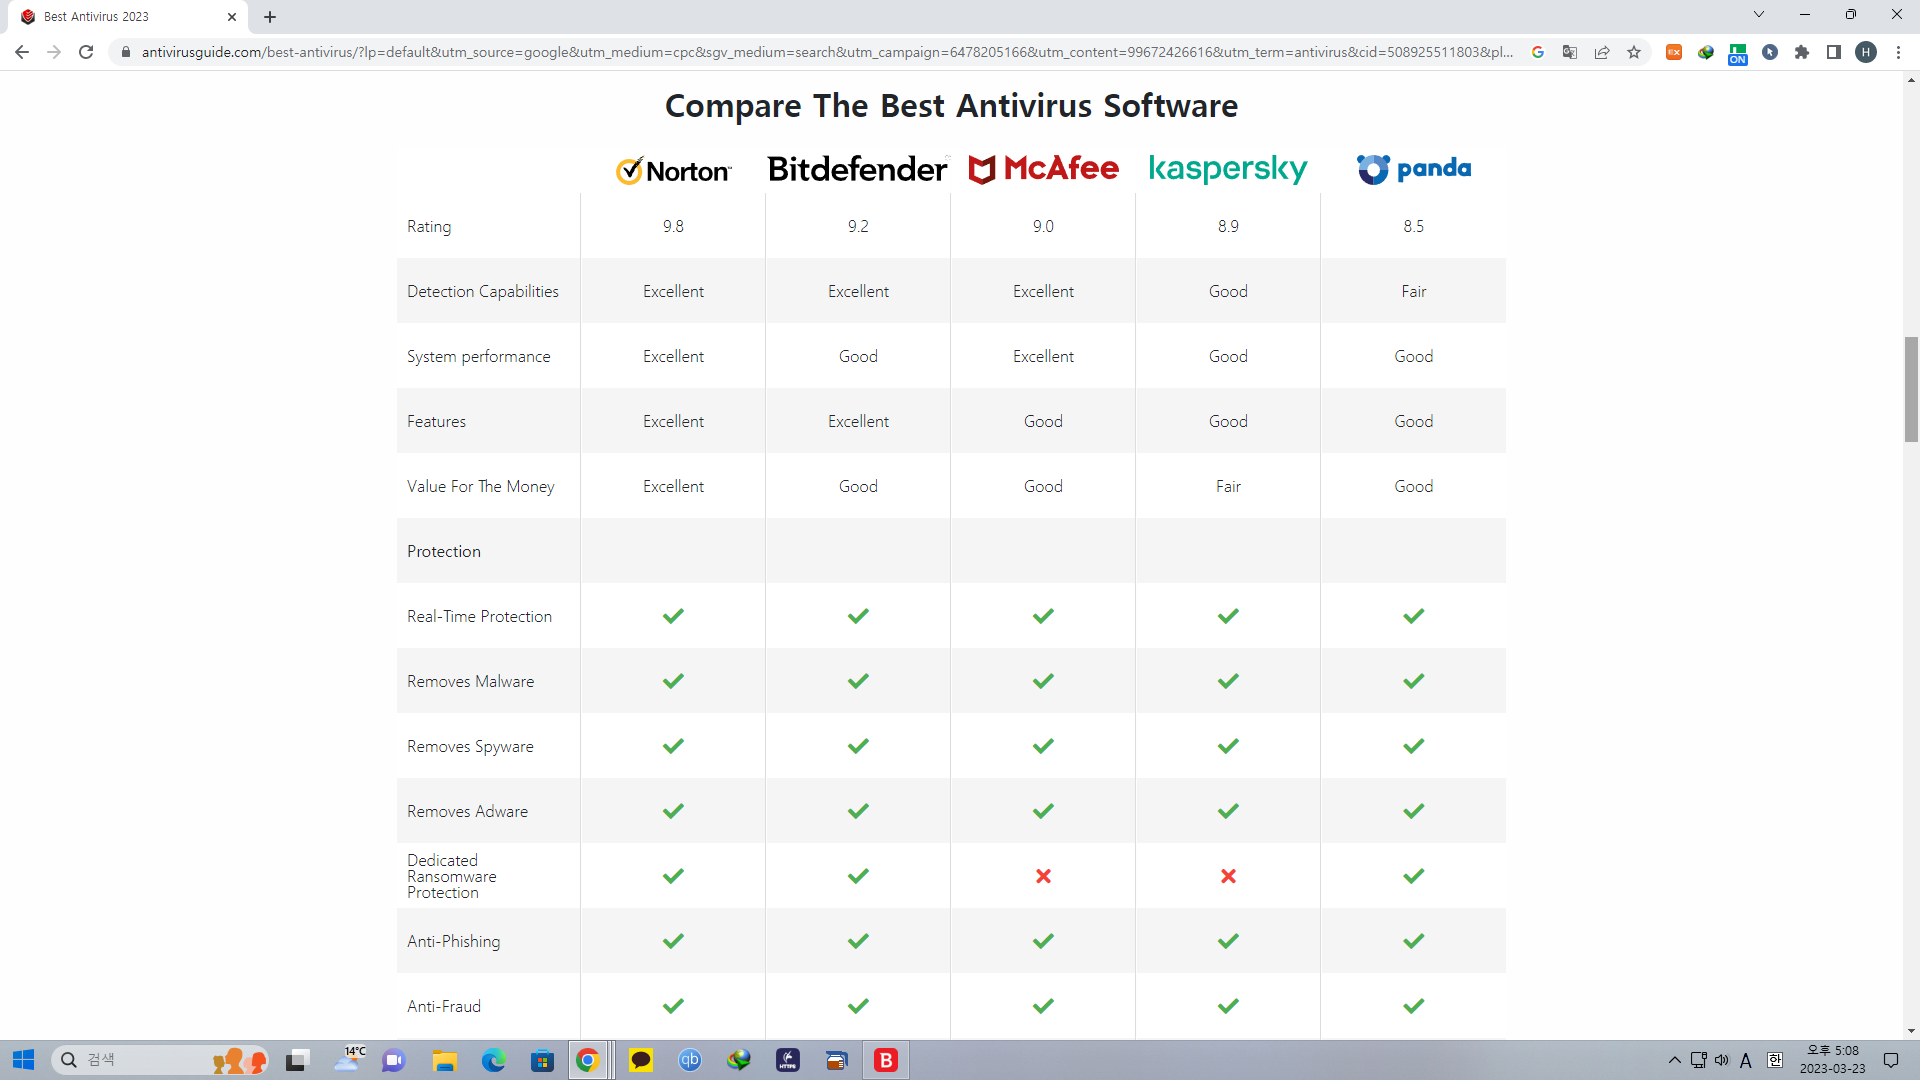
Task: Click the taskbar search box
Action: 160,1060
